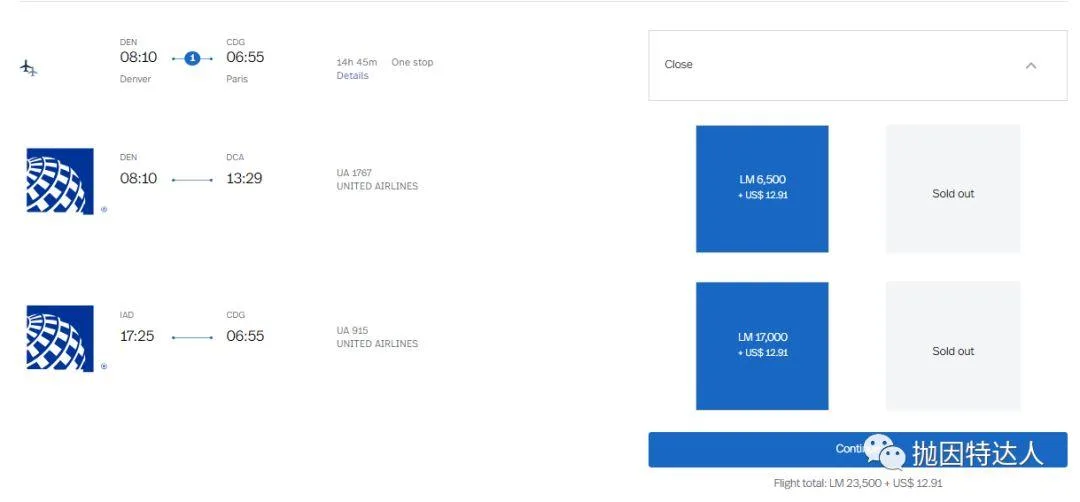Image resolution: width=1080 pixels, height=502 pixels.
Task: Click the connecting flight airplane icon
Action: 29,68
